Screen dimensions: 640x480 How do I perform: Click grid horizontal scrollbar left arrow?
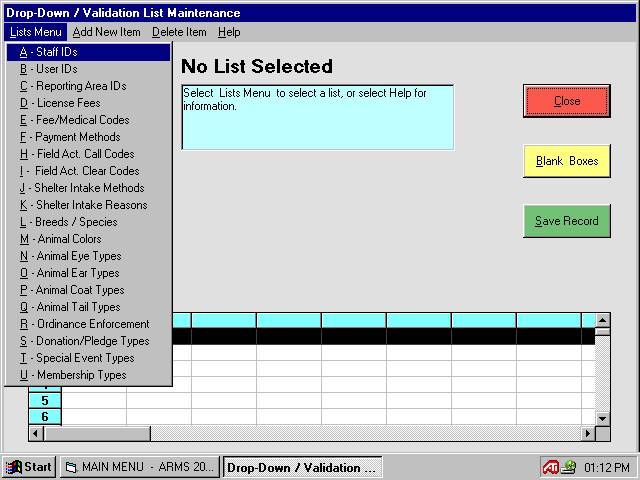(36, 433)
